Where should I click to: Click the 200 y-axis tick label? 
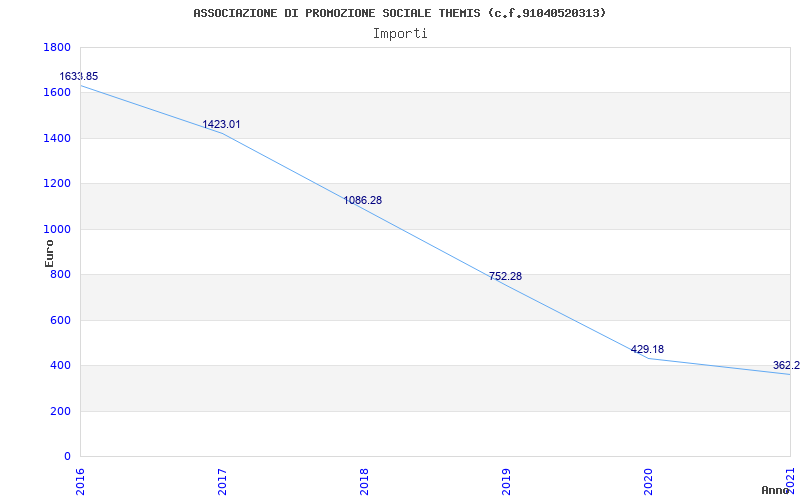pos(61,411)
